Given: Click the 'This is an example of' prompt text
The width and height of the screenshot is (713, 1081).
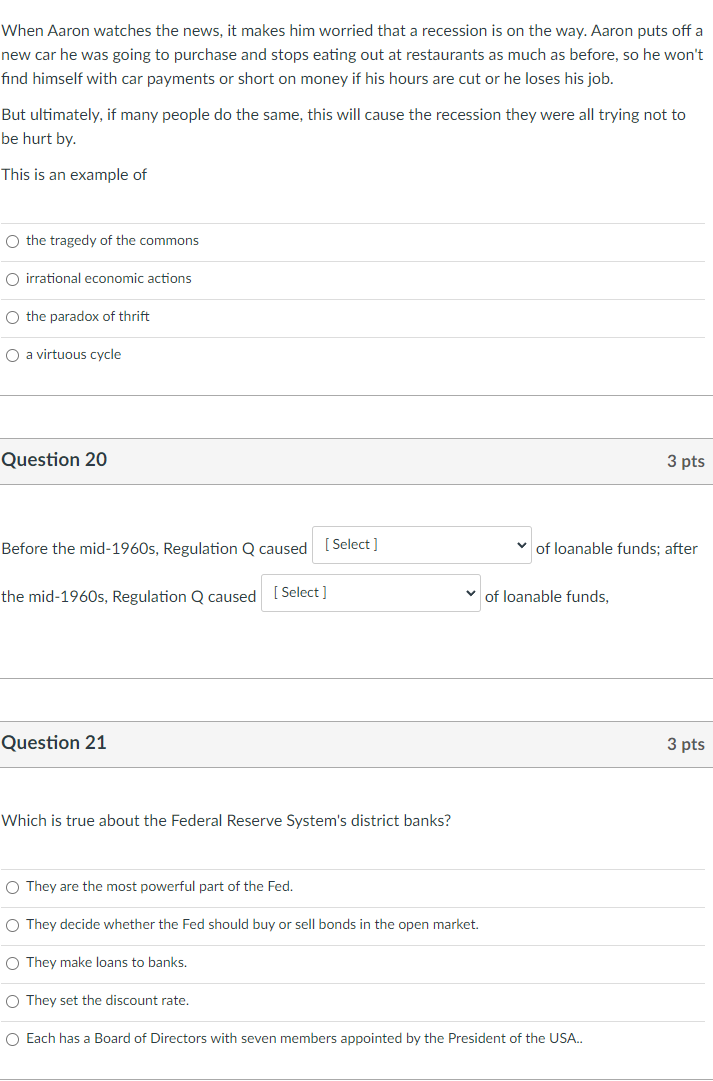Looking at the screenshot, I should (x=74, y=174).
